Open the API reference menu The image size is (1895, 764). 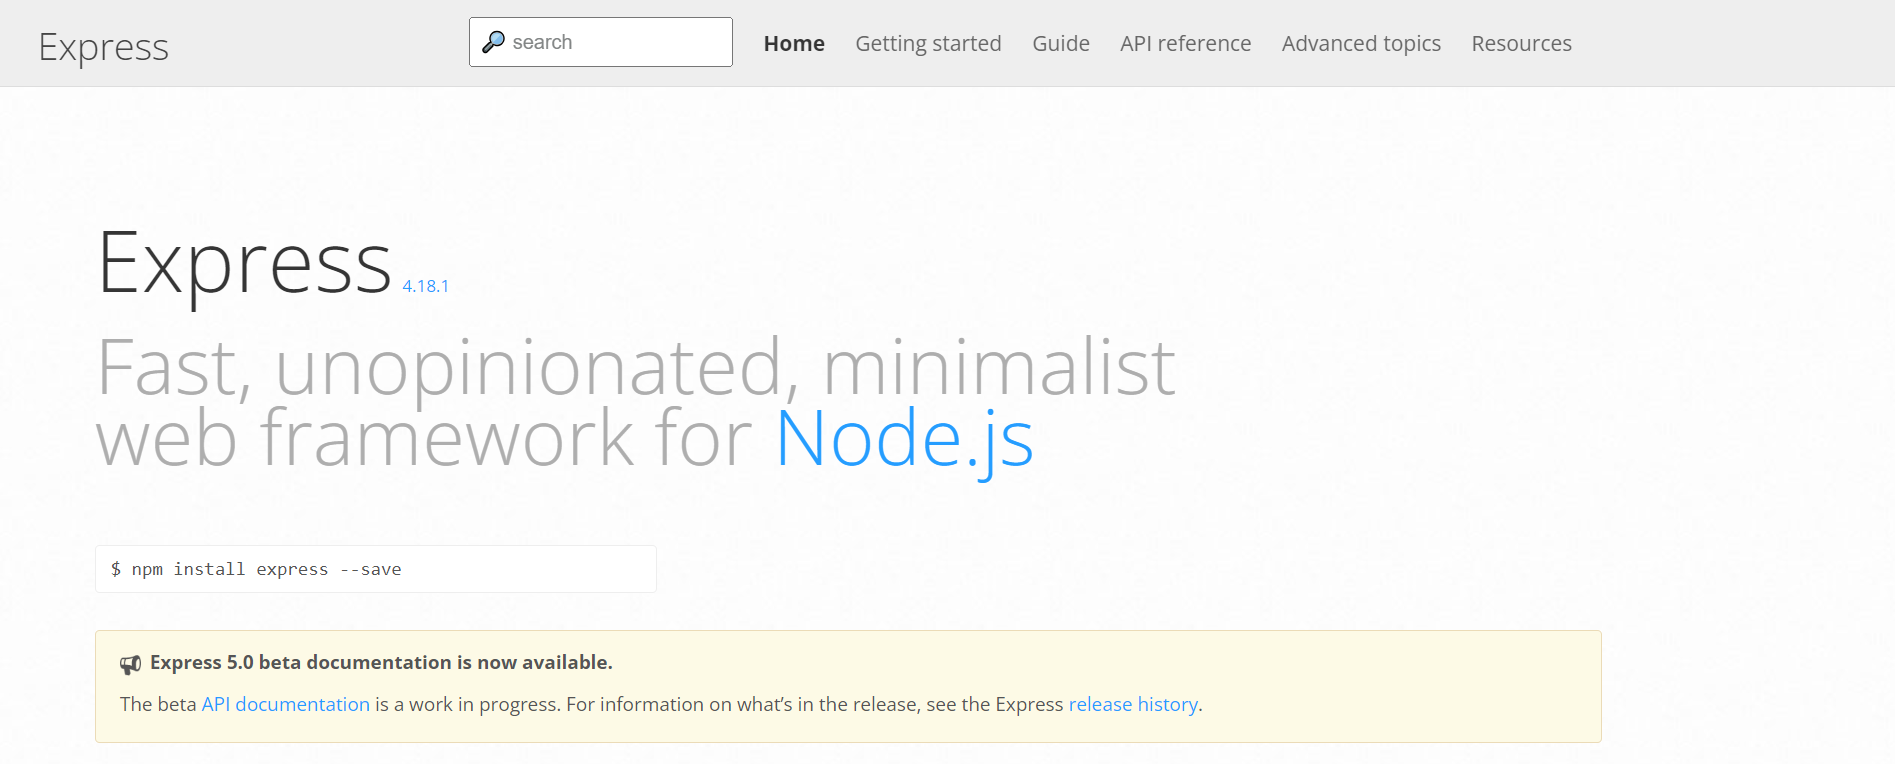[x=1185, y=43]
